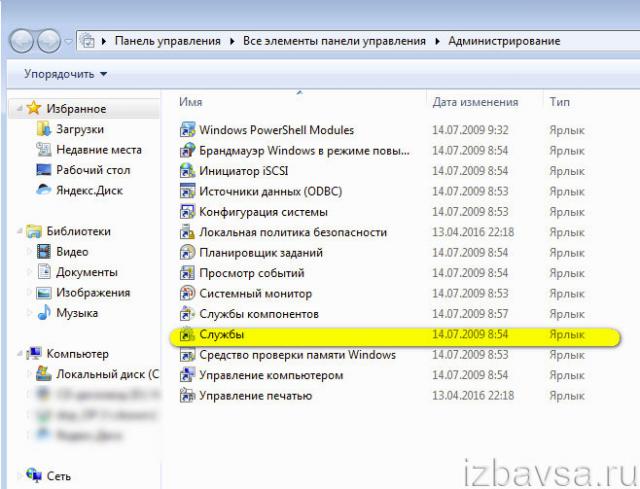Select Панель управления breadcrumb
This screenshot has height=489, width=640.
168,41
